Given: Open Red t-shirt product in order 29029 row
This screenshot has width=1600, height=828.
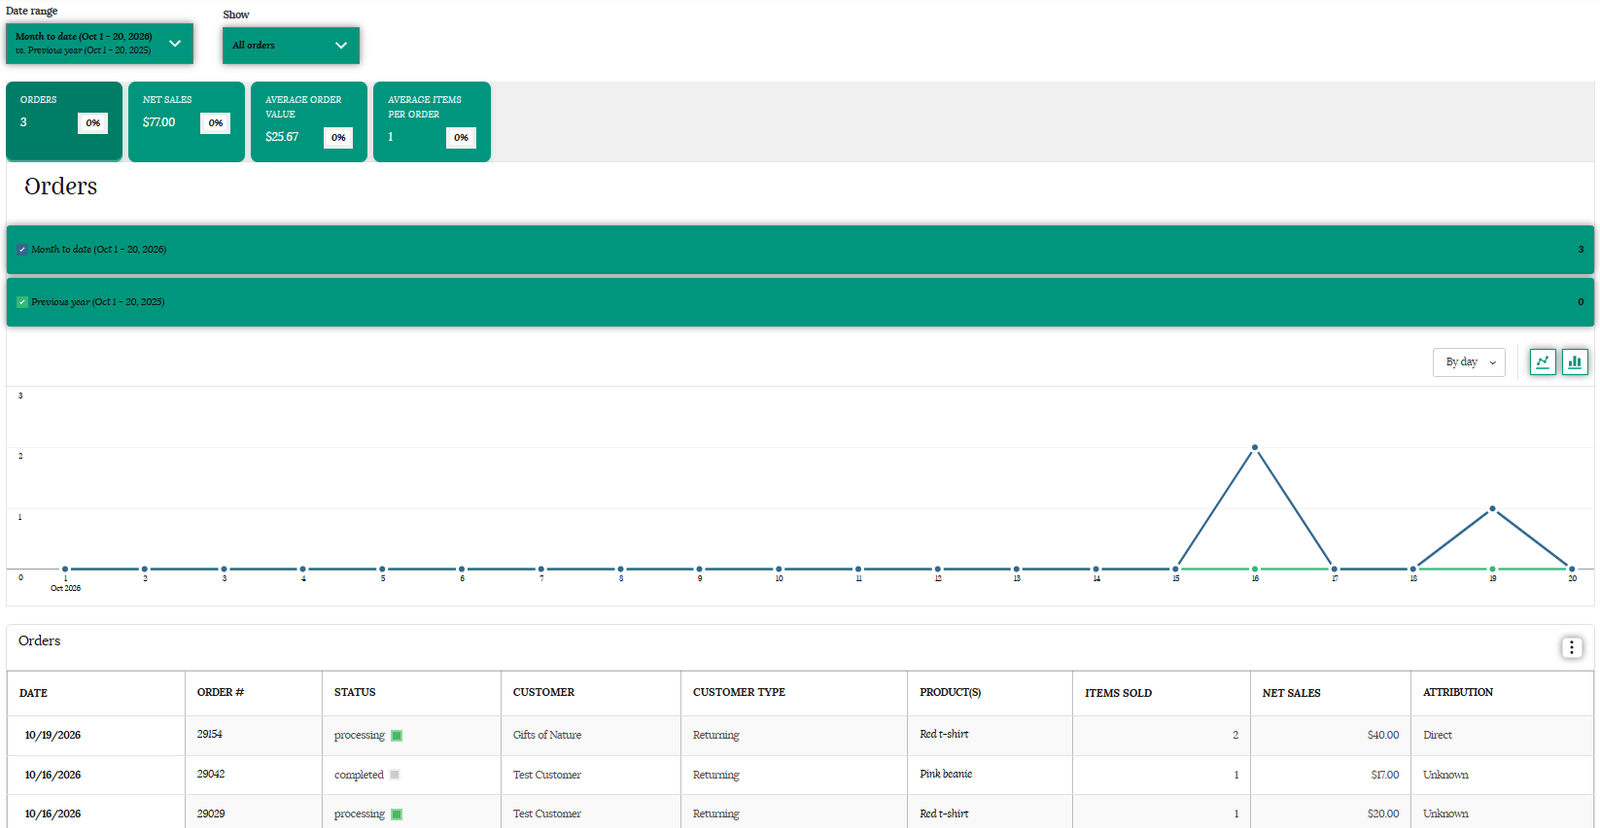Looking at the screenshot, I should [944, 814].
